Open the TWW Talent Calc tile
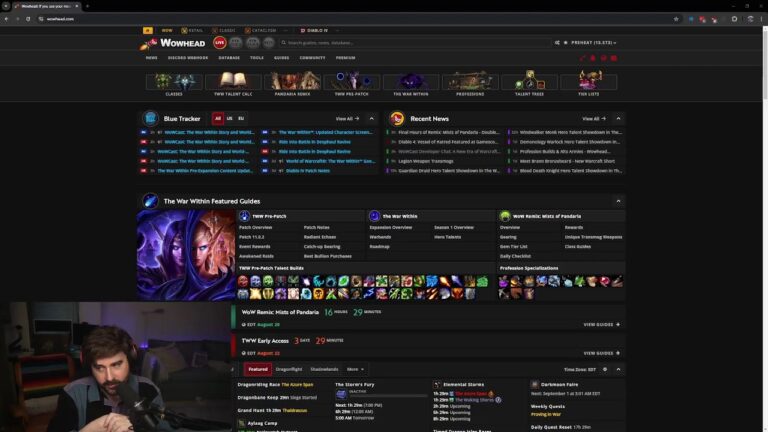Screen dimensions: 768x432 coord(233,83)
